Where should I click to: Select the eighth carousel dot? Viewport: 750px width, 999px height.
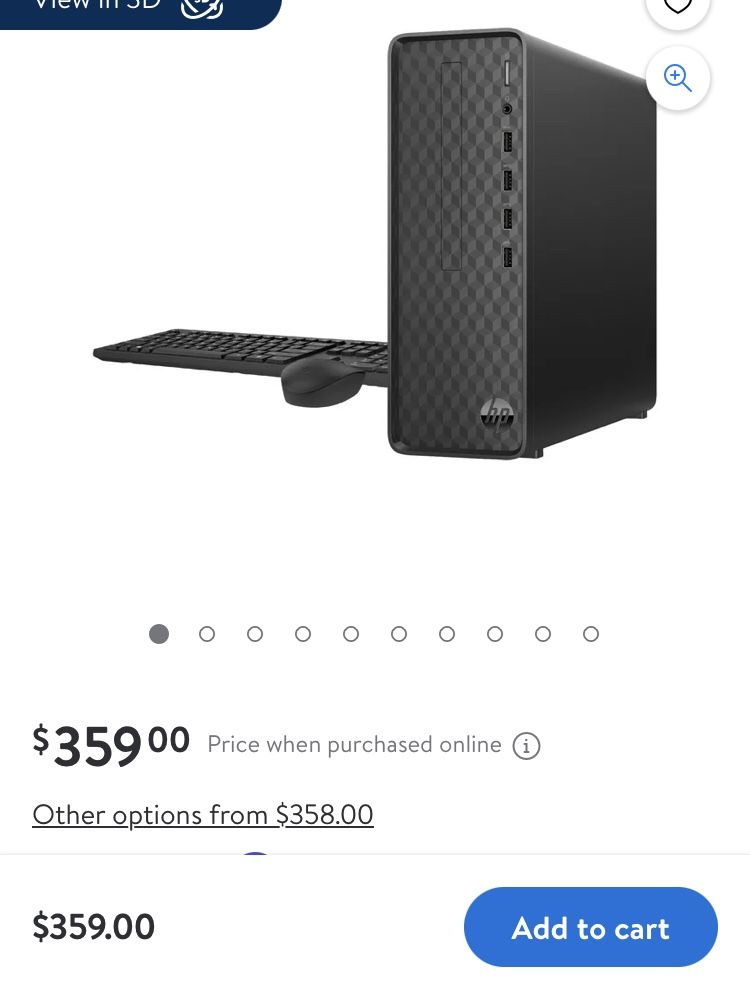coord(495,634)
